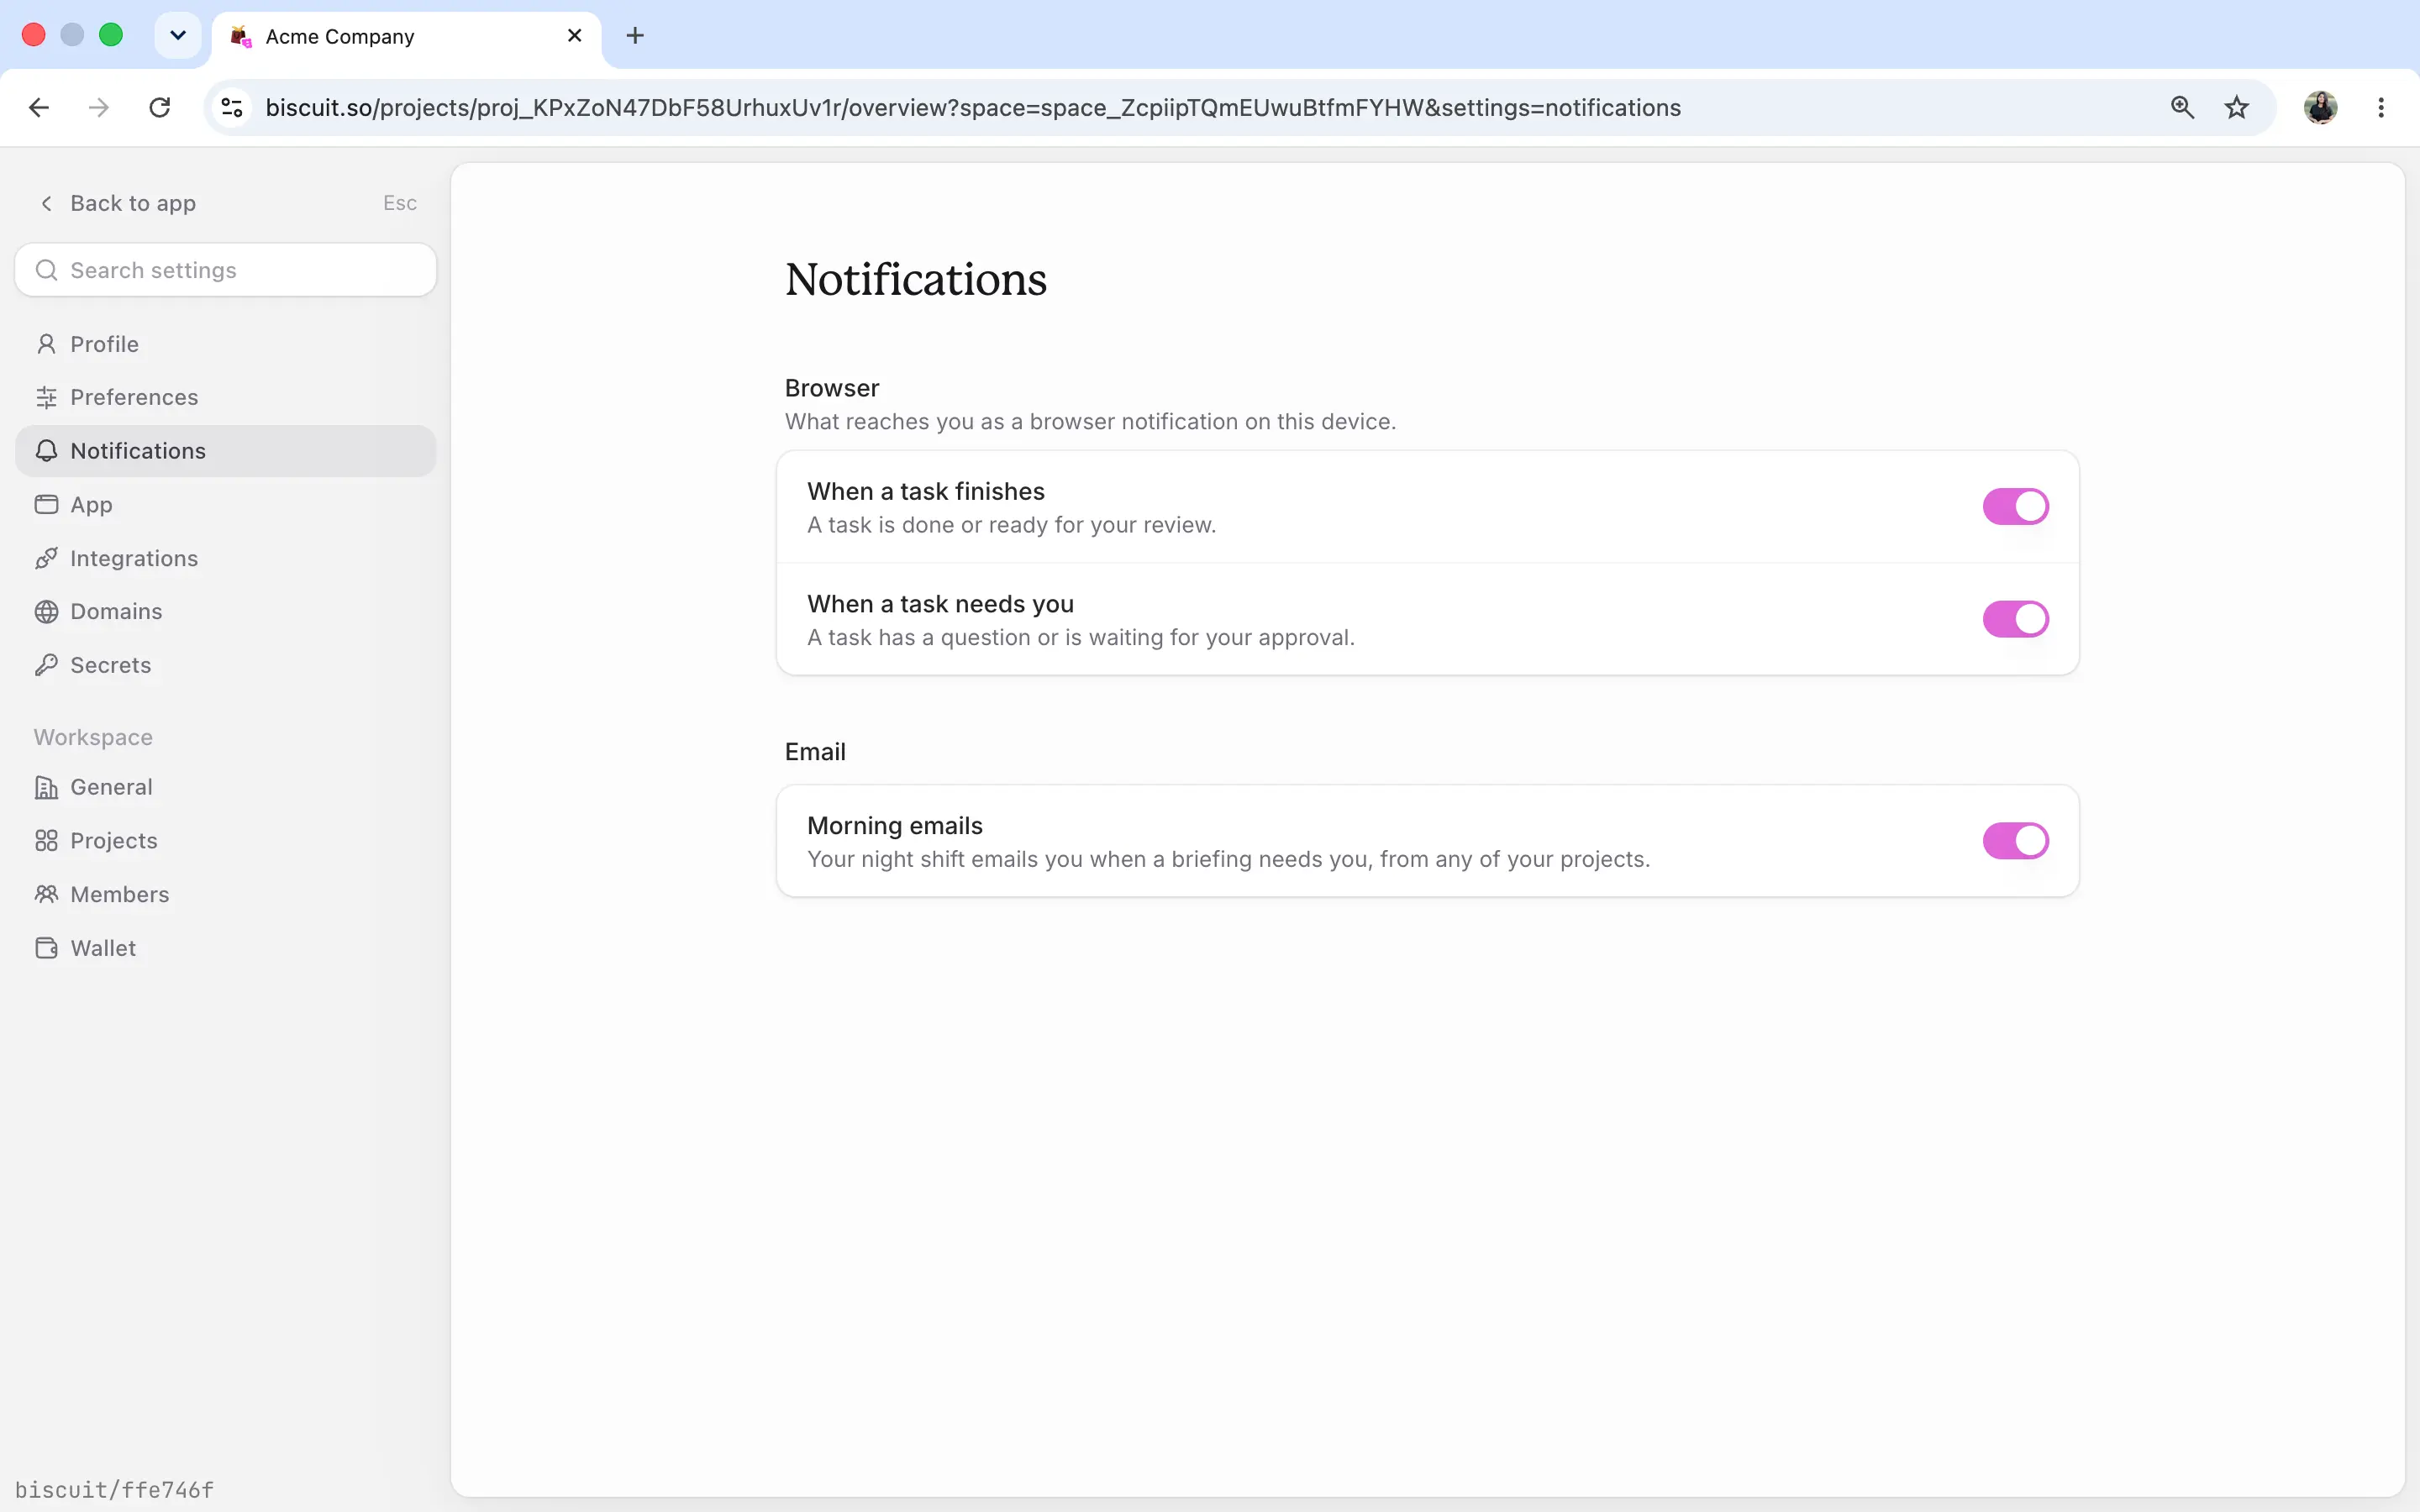Viewport: 2420px width, 1512px height.
Task: Turn off 'When a task needs you' toggle
Action: (2015, 619)
